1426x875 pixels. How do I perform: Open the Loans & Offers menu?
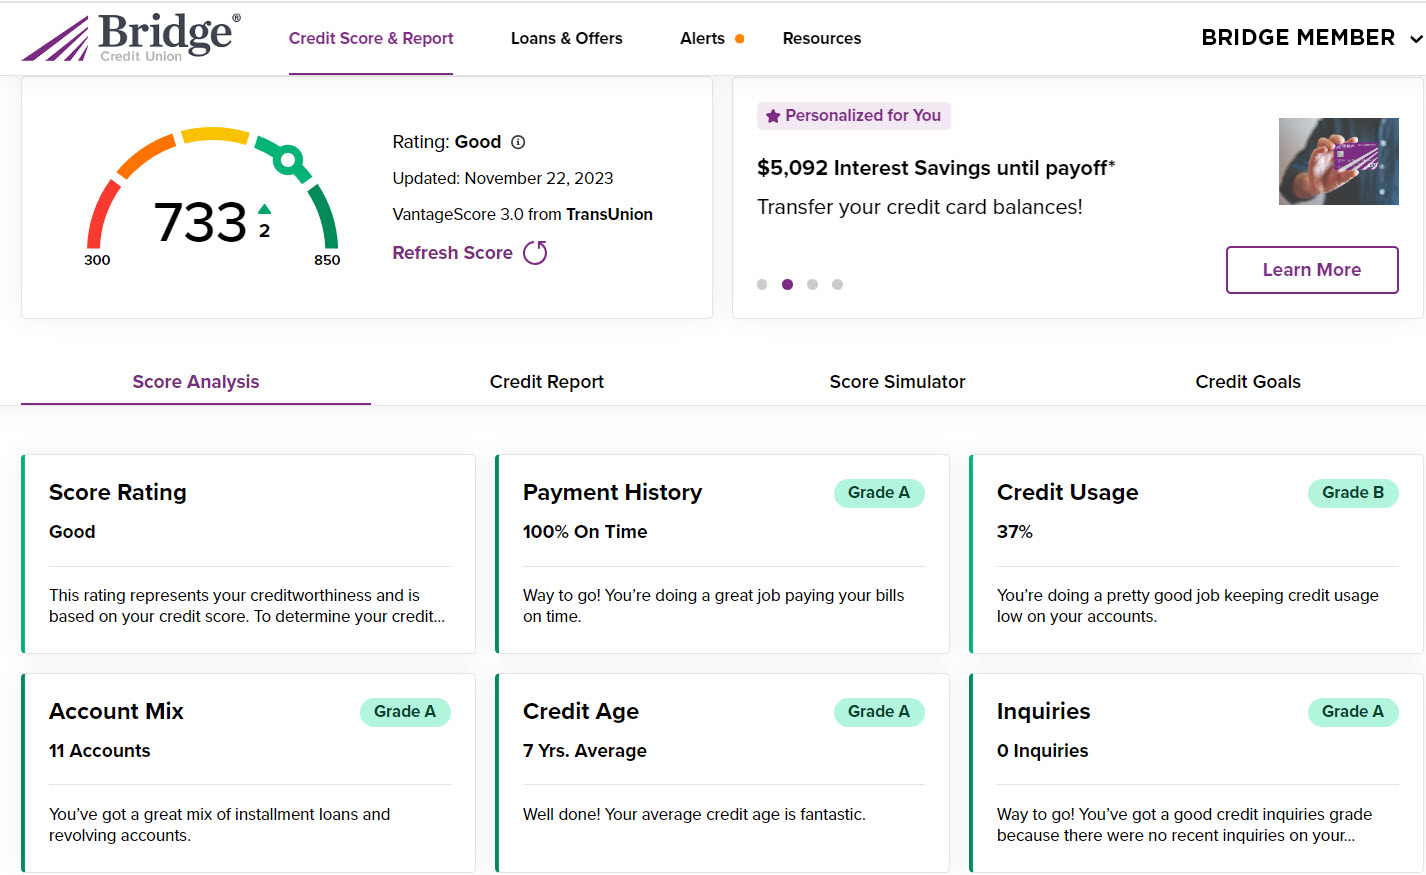[x=566, y=38]
